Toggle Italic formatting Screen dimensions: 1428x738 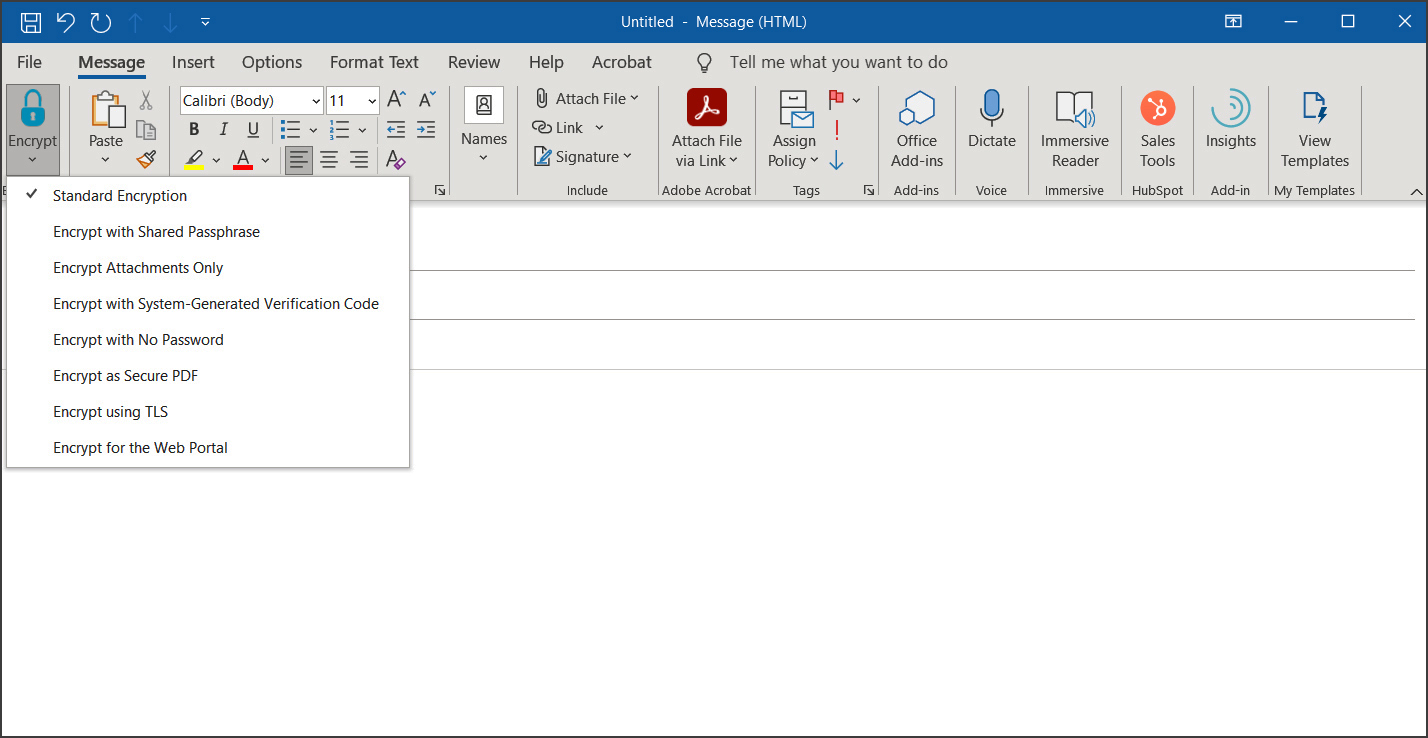[x=224, y=130]
